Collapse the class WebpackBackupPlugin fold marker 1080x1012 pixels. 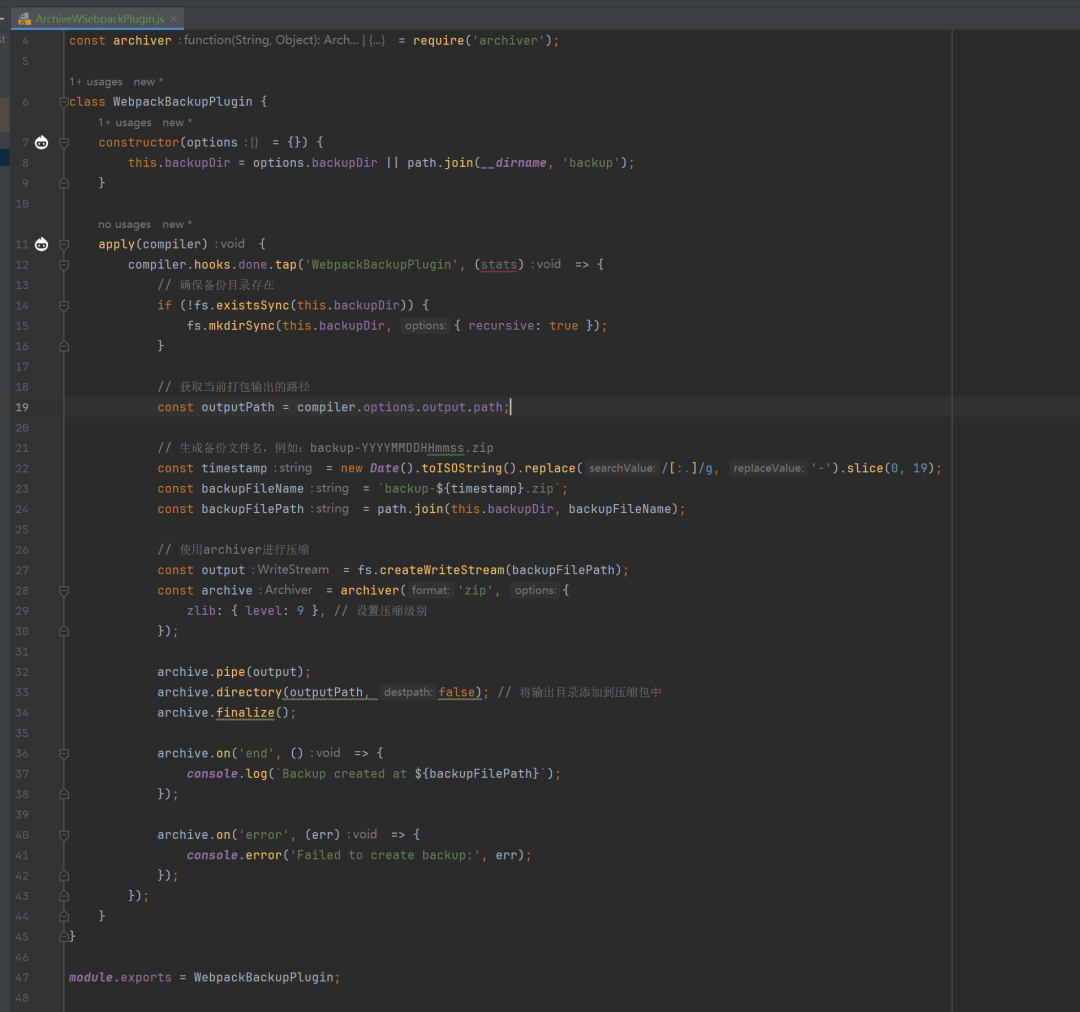tap(64, 102)
